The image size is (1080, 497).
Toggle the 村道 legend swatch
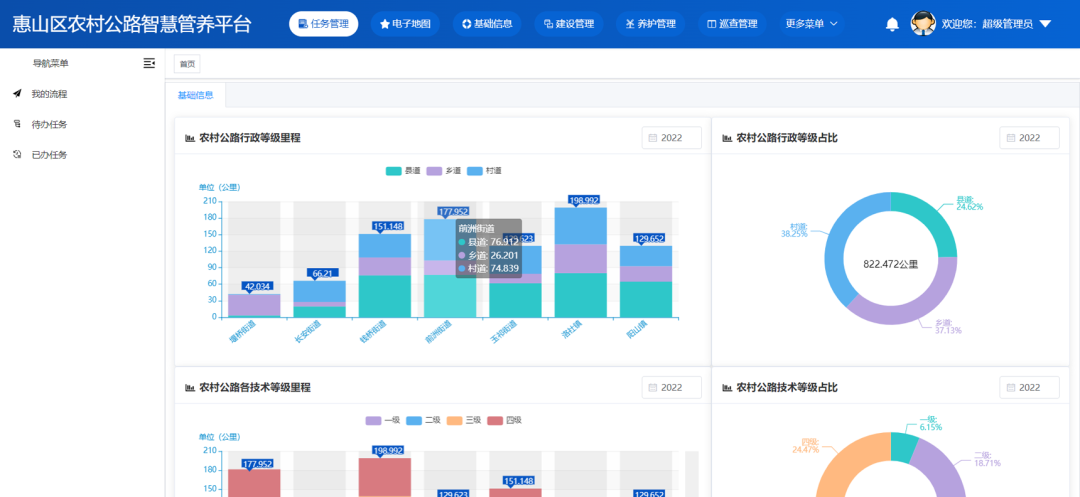[475, 171]
